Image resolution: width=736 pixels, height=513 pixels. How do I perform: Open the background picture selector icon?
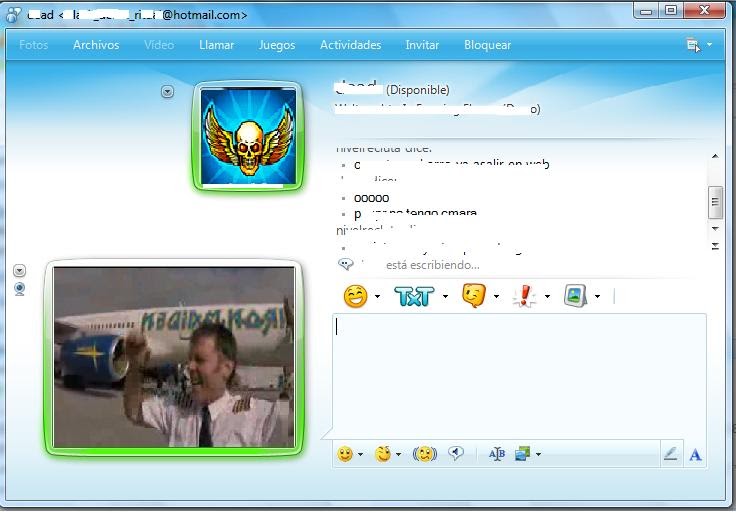click(522, 454)
